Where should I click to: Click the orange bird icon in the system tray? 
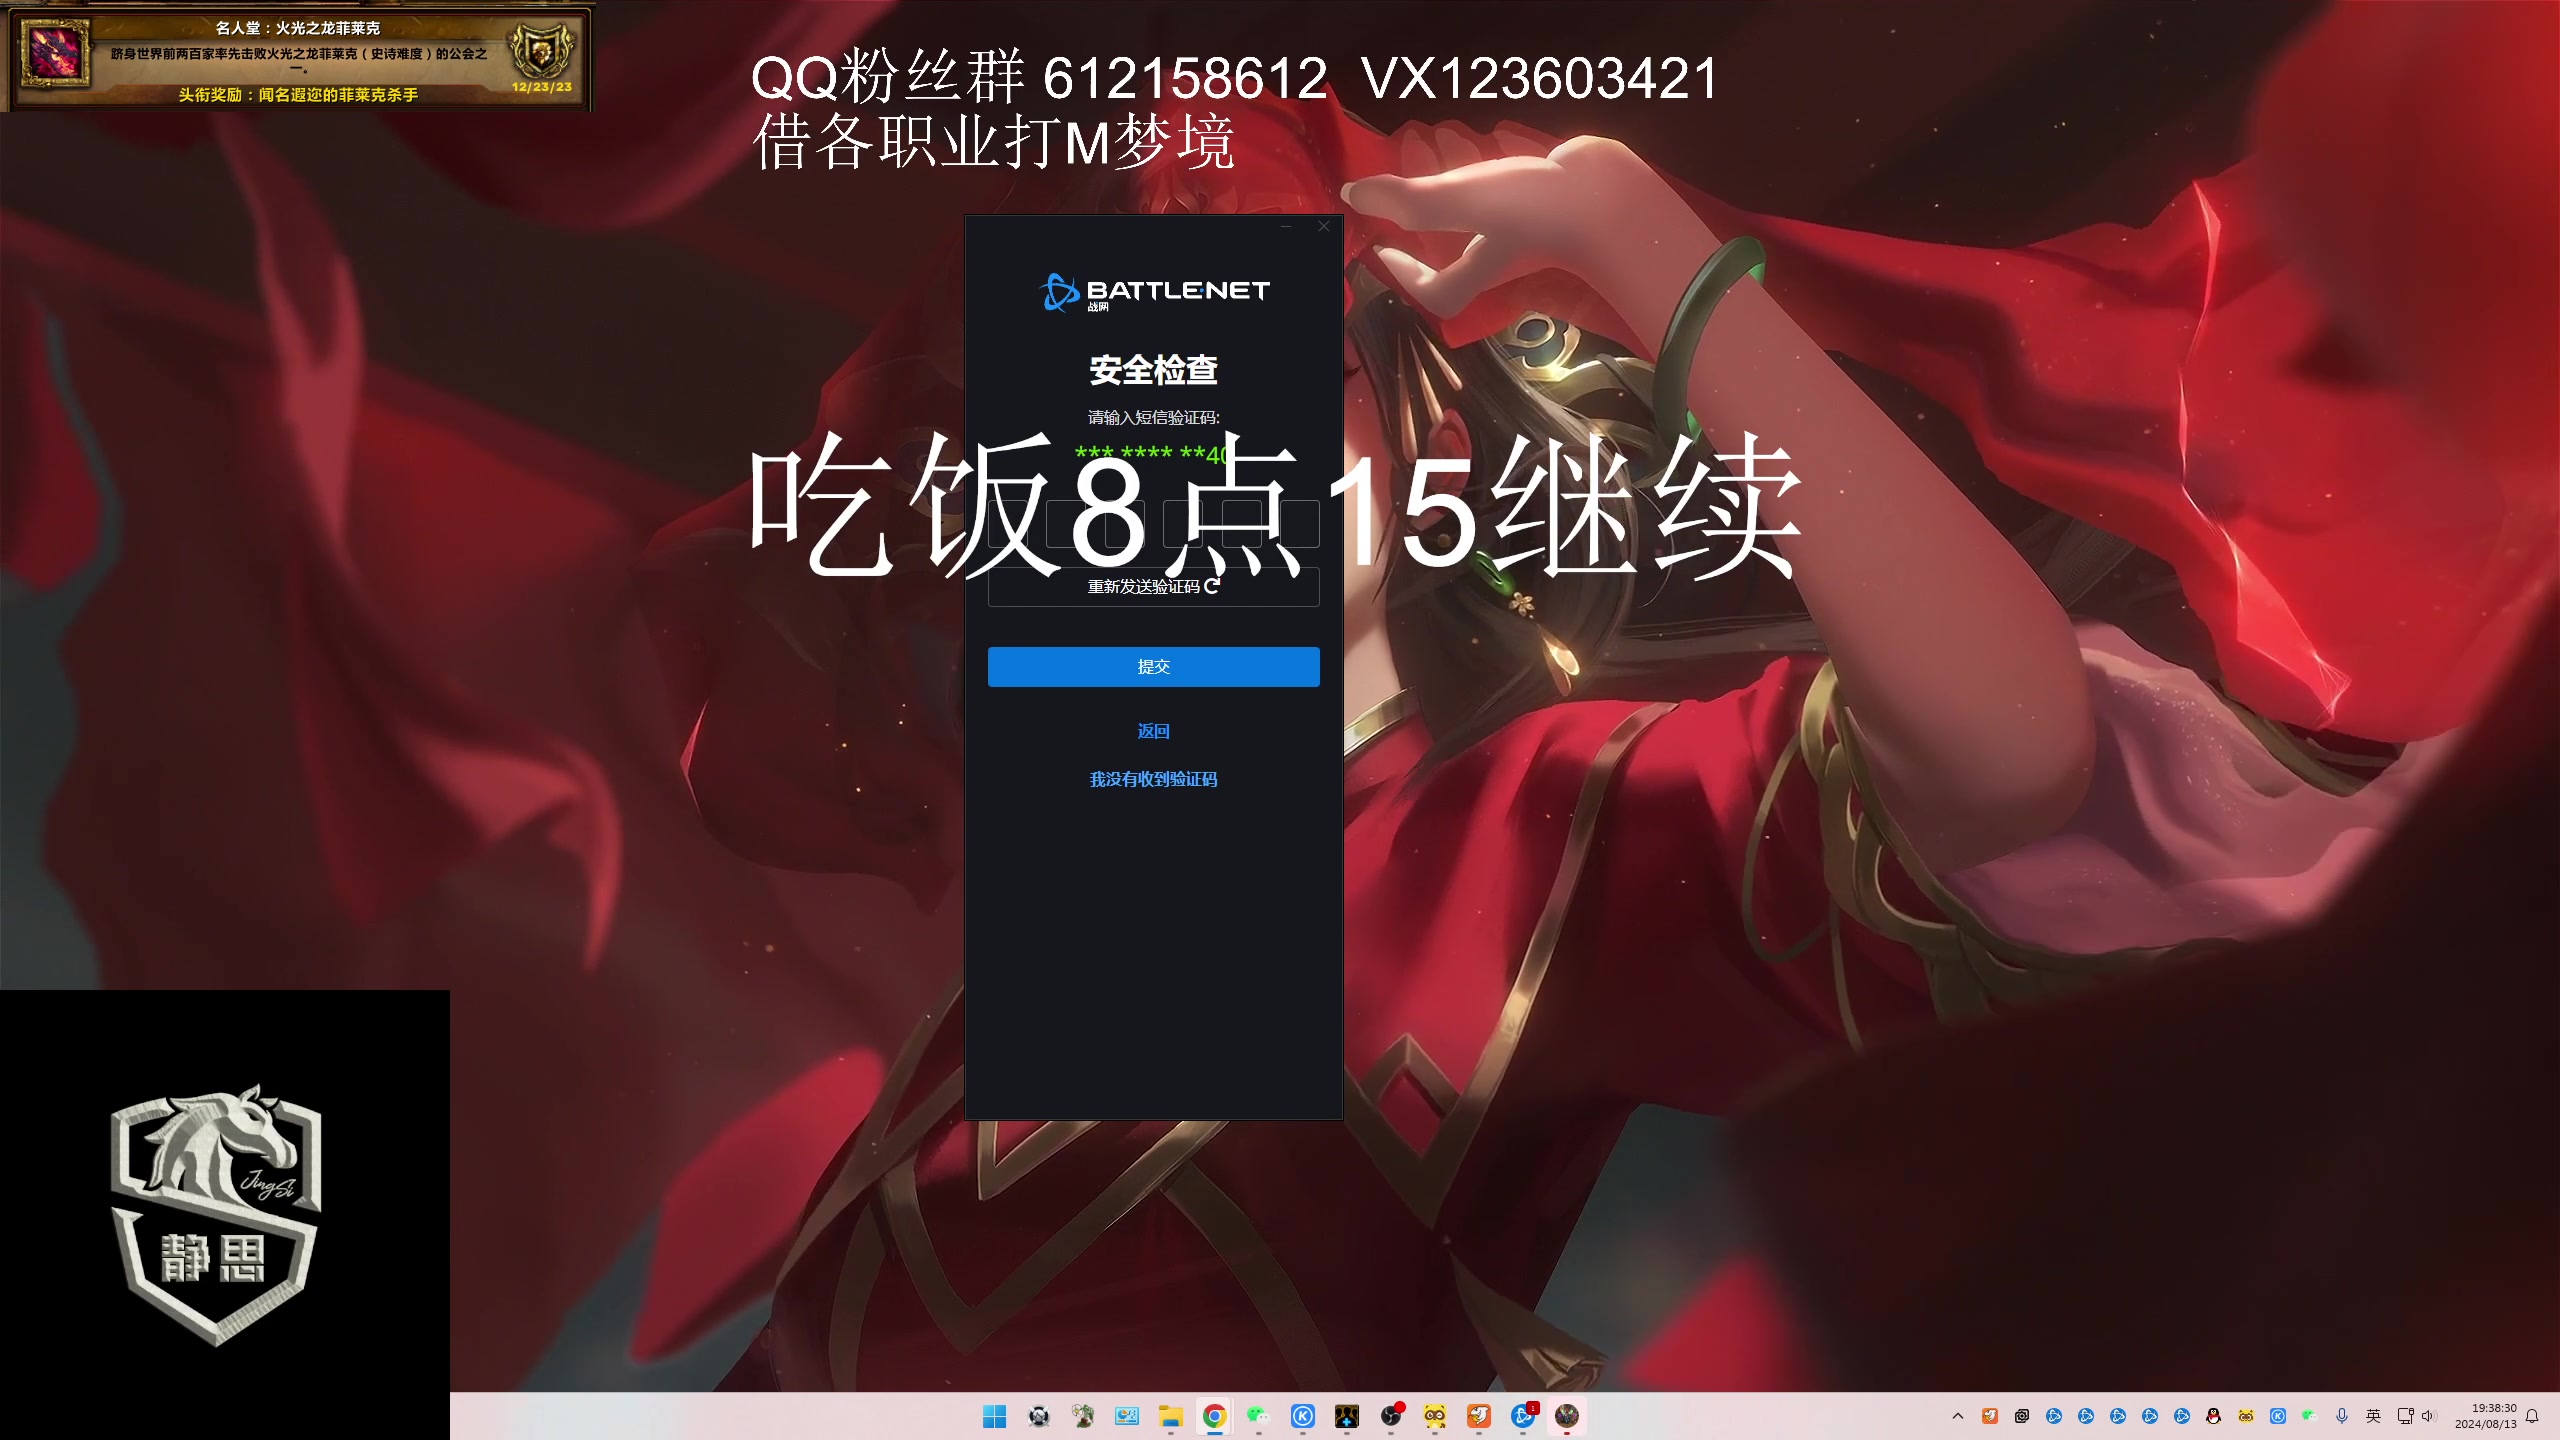click(x=1990, y=1416)
